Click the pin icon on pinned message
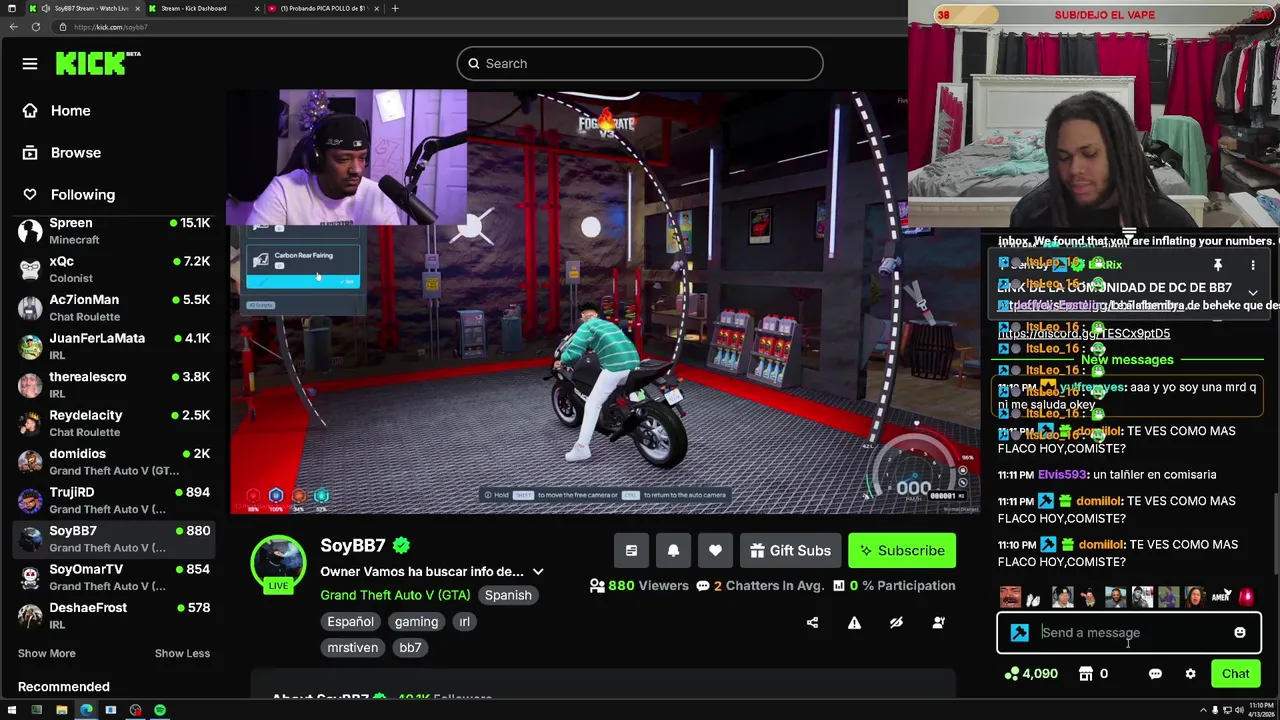1280x720 pixels. pos(1218,265)
